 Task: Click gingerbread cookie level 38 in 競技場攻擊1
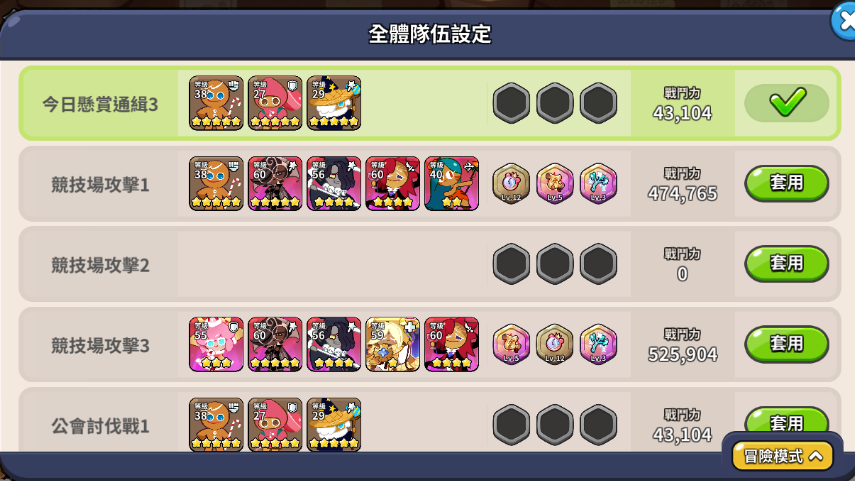tap(216, 184)
